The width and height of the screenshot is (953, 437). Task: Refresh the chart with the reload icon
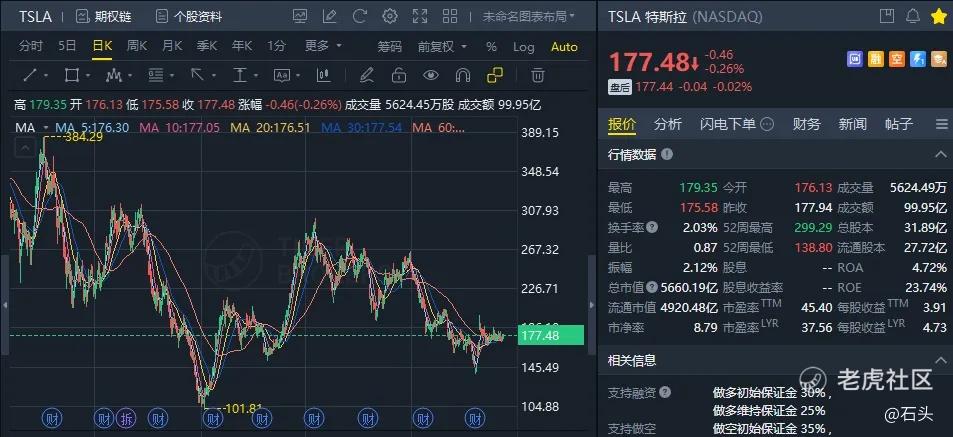(x=360, y=16)
